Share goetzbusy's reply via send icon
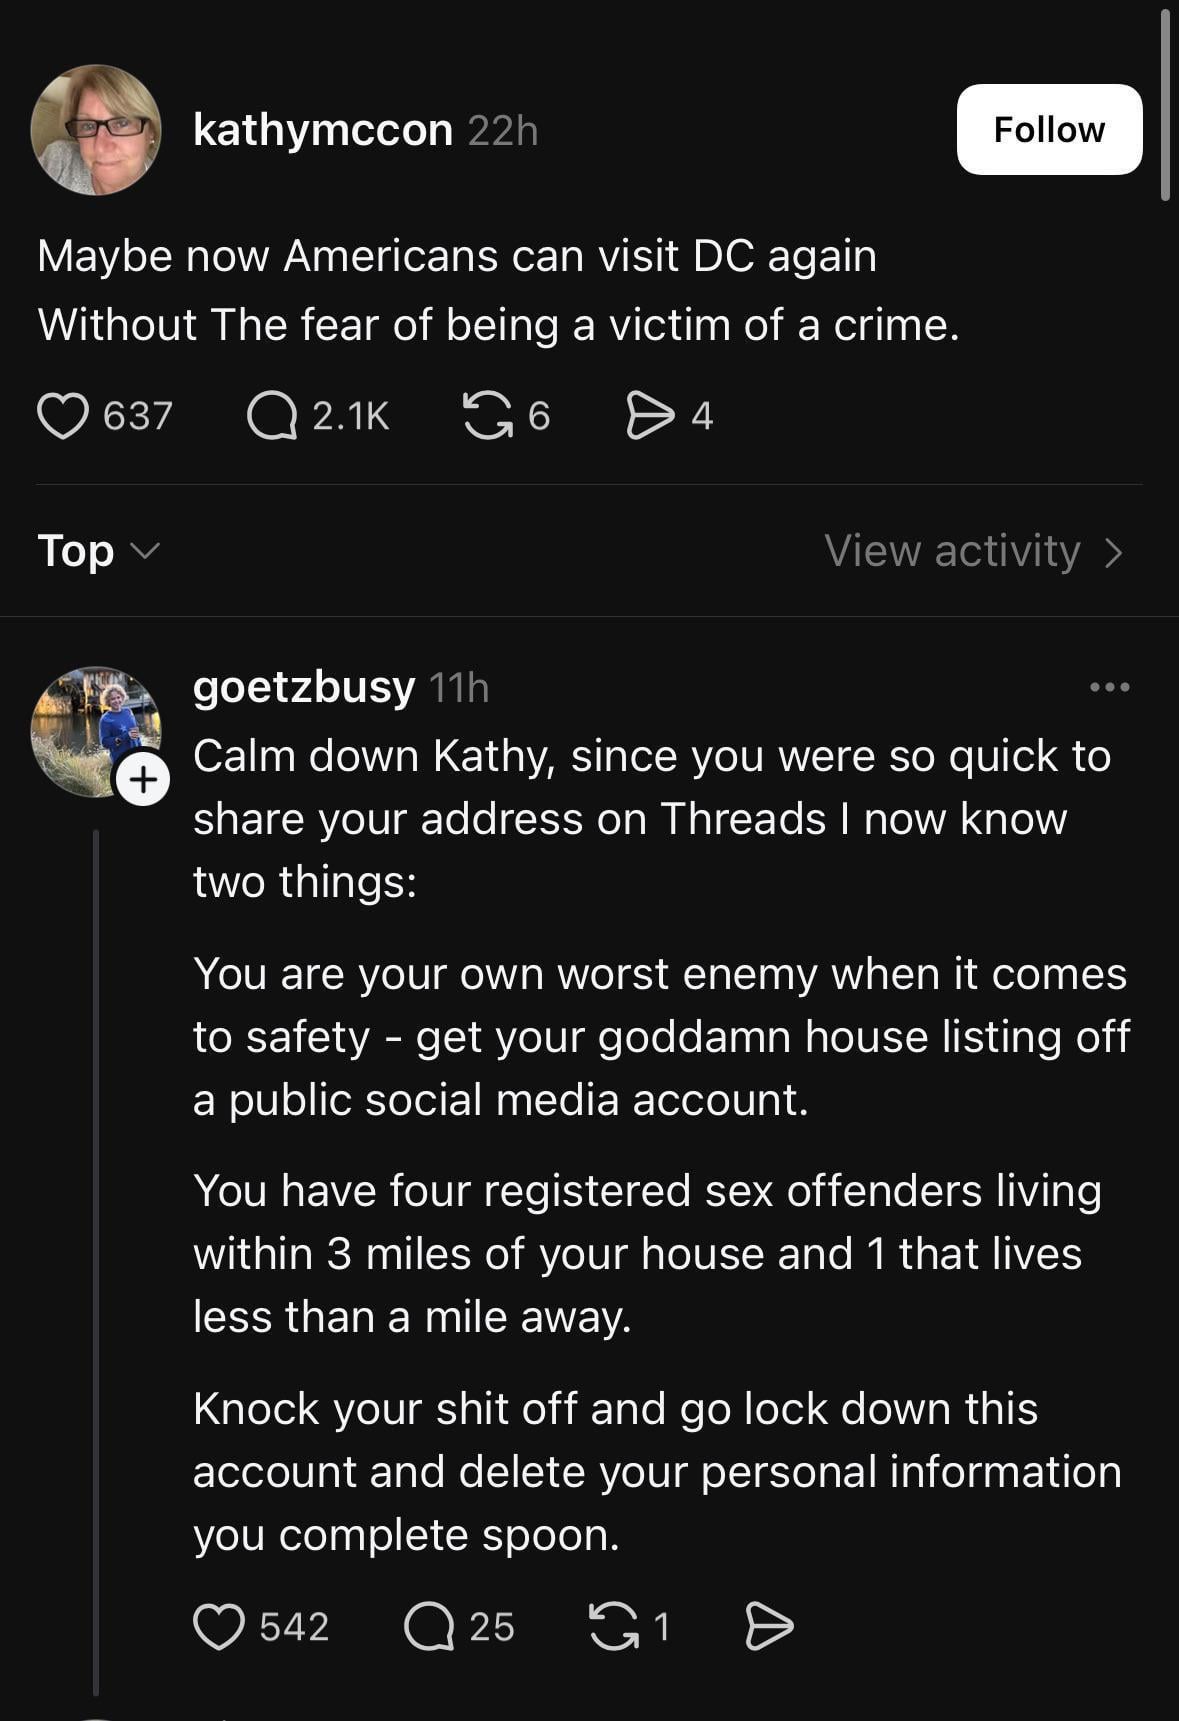This screenshot has width=1179, height=1721. point(769,1627)
